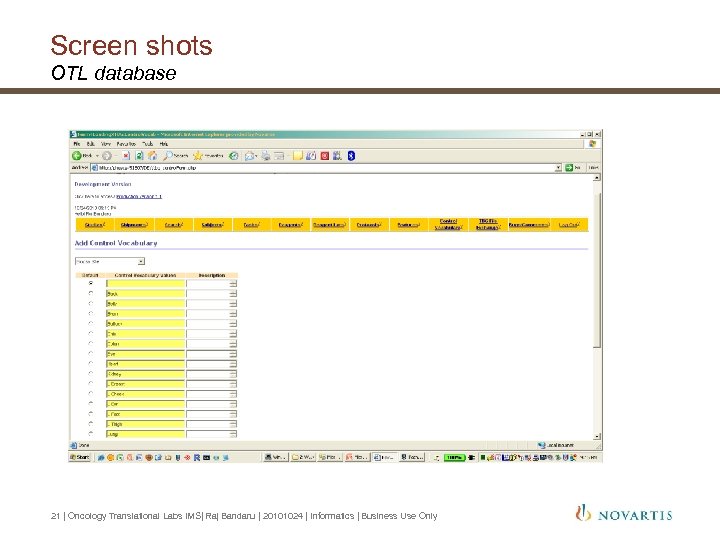
Task: Open the Edit menu
Action: point(91,144)
